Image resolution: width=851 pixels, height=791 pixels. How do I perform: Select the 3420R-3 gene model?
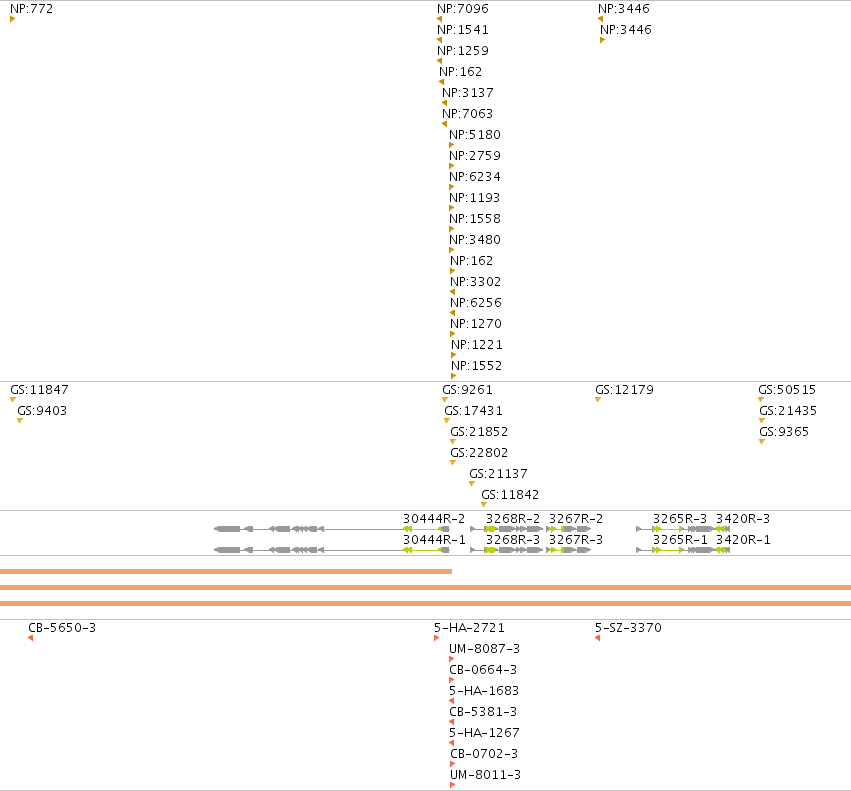coord(723,529)
